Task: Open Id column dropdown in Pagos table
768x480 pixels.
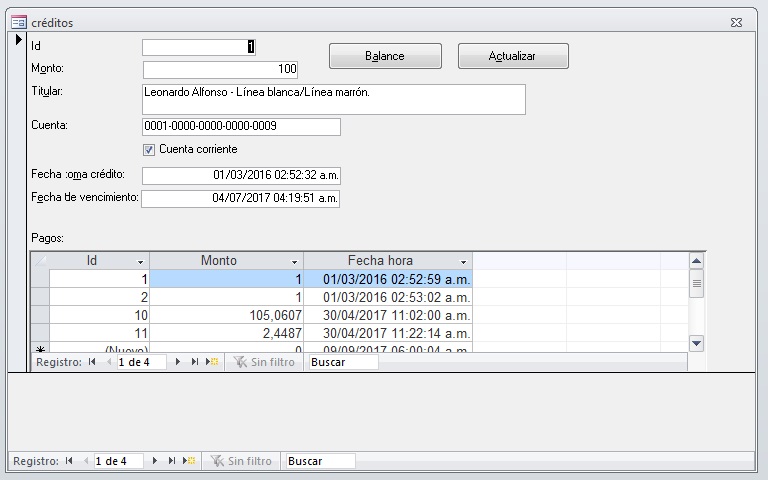Action: click(141, 261)
